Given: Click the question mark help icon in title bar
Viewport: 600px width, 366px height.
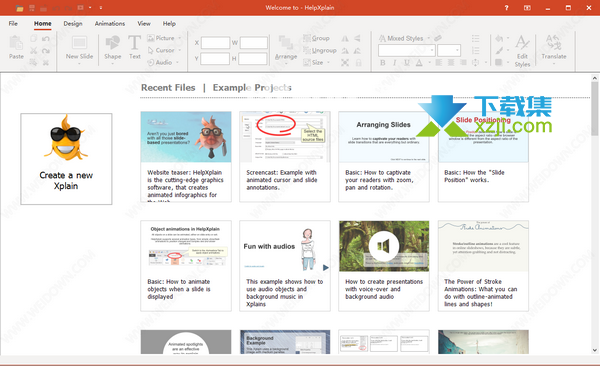Looking at the screenshot, I should 506,8.
